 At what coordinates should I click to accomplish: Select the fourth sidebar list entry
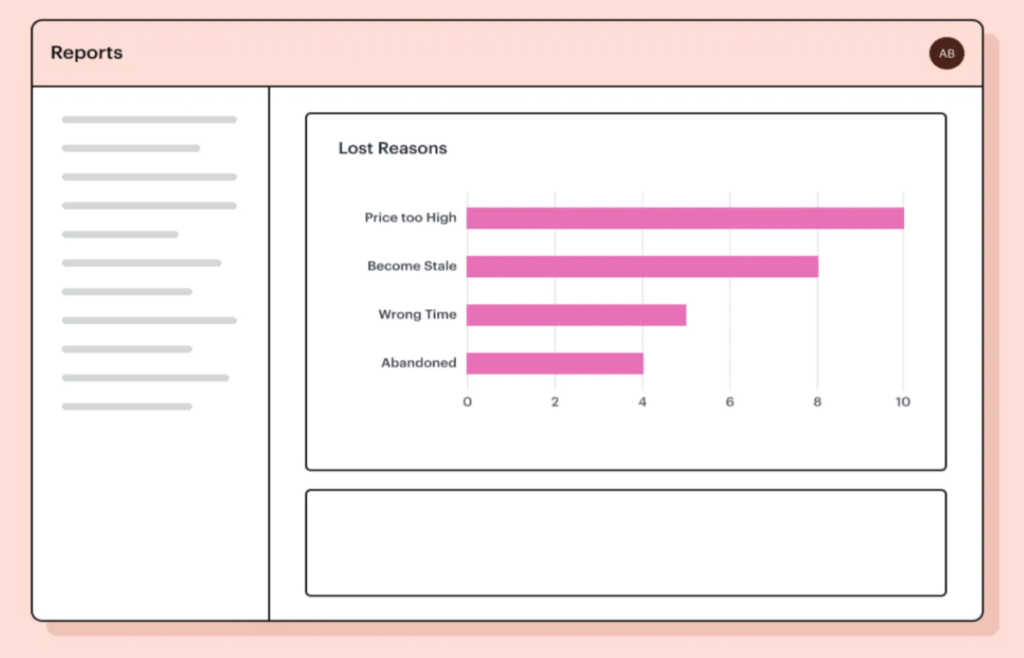pos(148,205)
